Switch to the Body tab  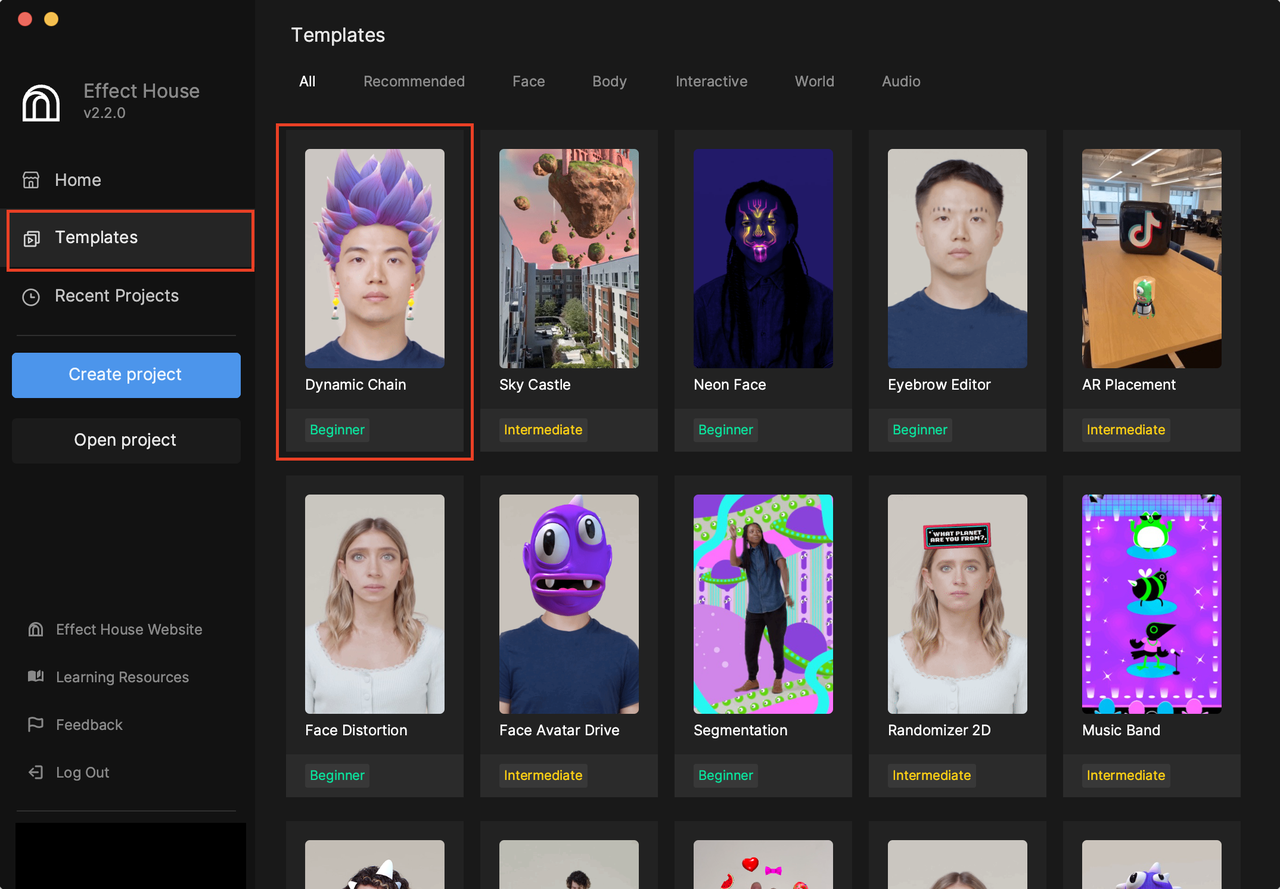point(609,81)
